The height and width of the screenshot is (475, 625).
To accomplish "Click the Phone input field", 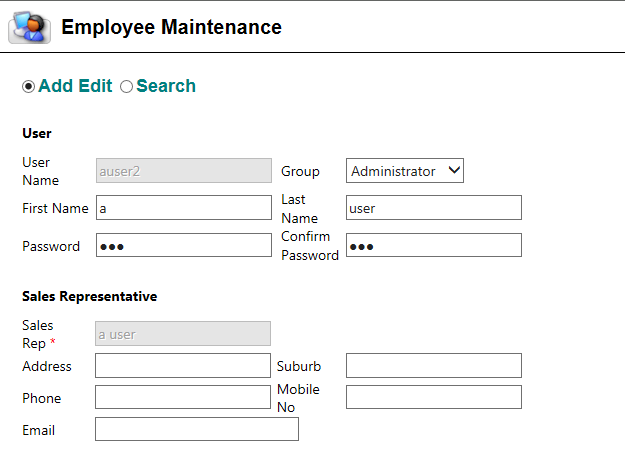I will point(183,397).
